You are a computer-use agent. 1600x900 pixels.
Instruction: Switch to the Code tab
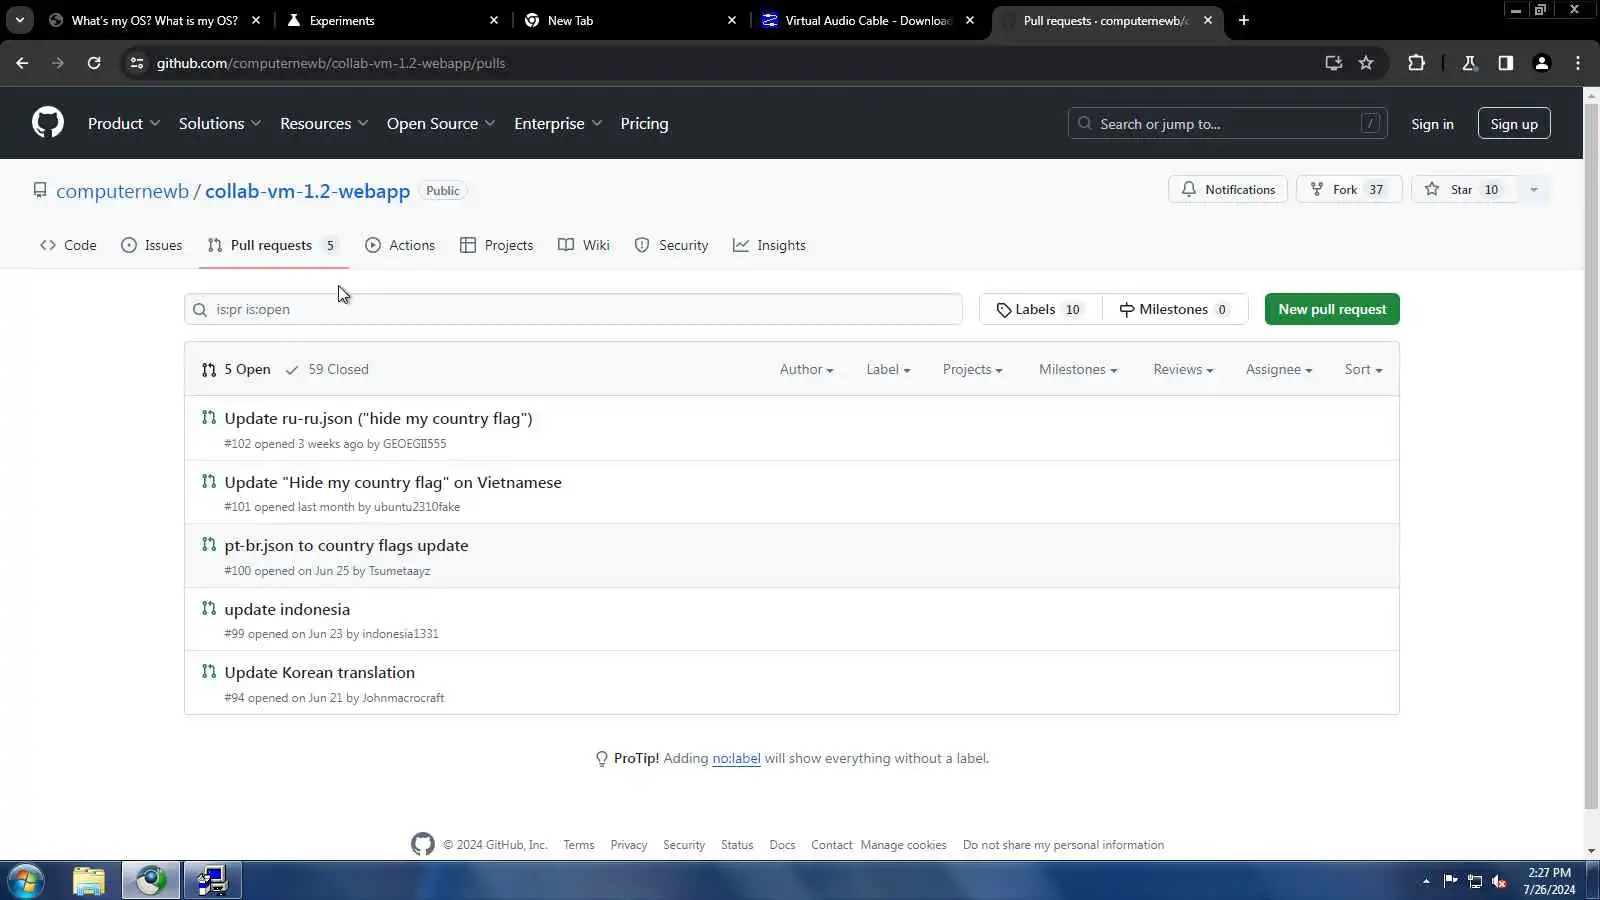[68, 245]
